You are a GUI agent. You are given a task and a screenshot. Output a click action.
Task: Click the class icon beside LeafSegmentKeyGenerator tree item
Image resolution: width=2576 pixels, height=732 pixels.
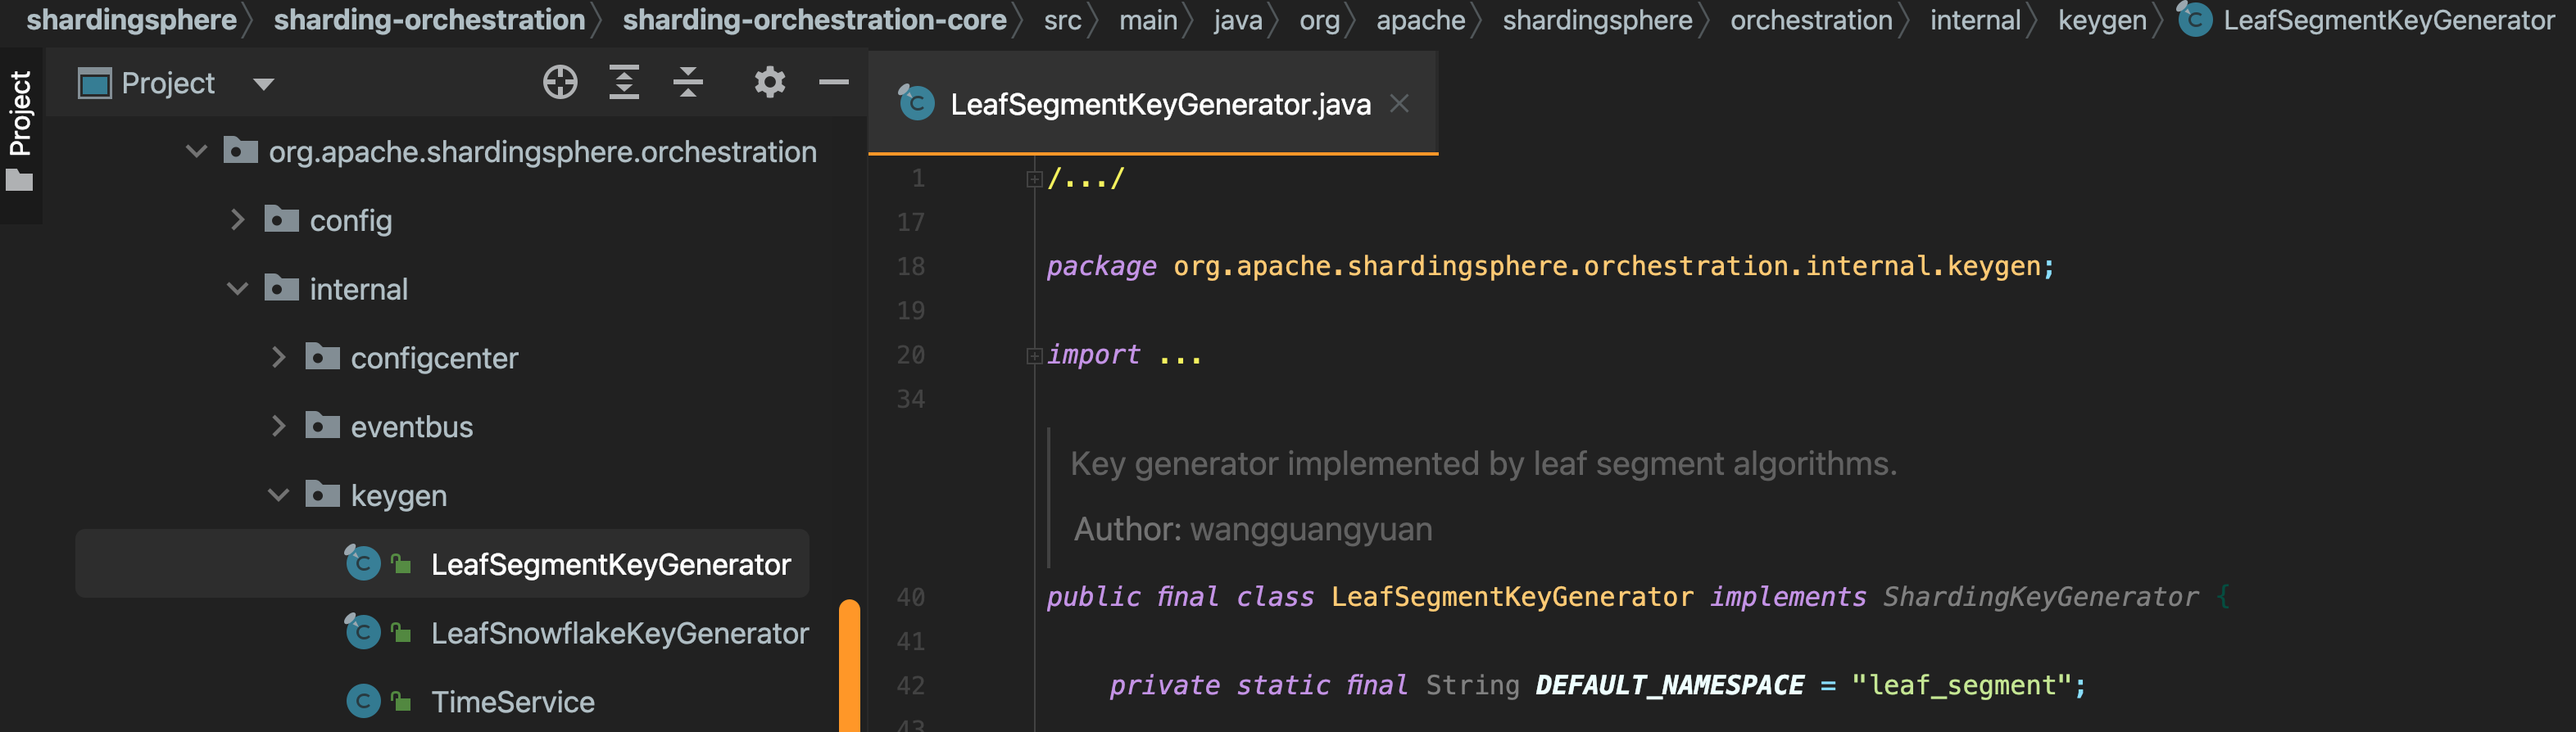click(362, 563)
